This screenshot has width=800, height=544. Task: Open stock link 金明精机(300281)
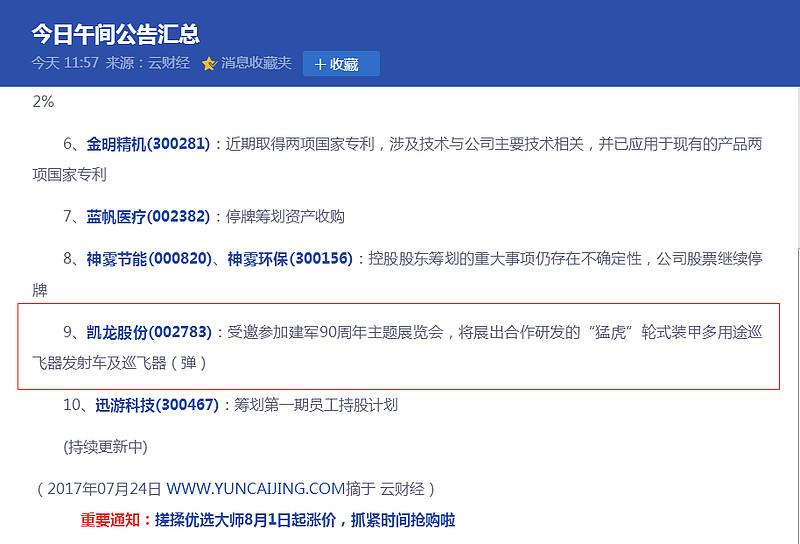(x=148, y=144)
